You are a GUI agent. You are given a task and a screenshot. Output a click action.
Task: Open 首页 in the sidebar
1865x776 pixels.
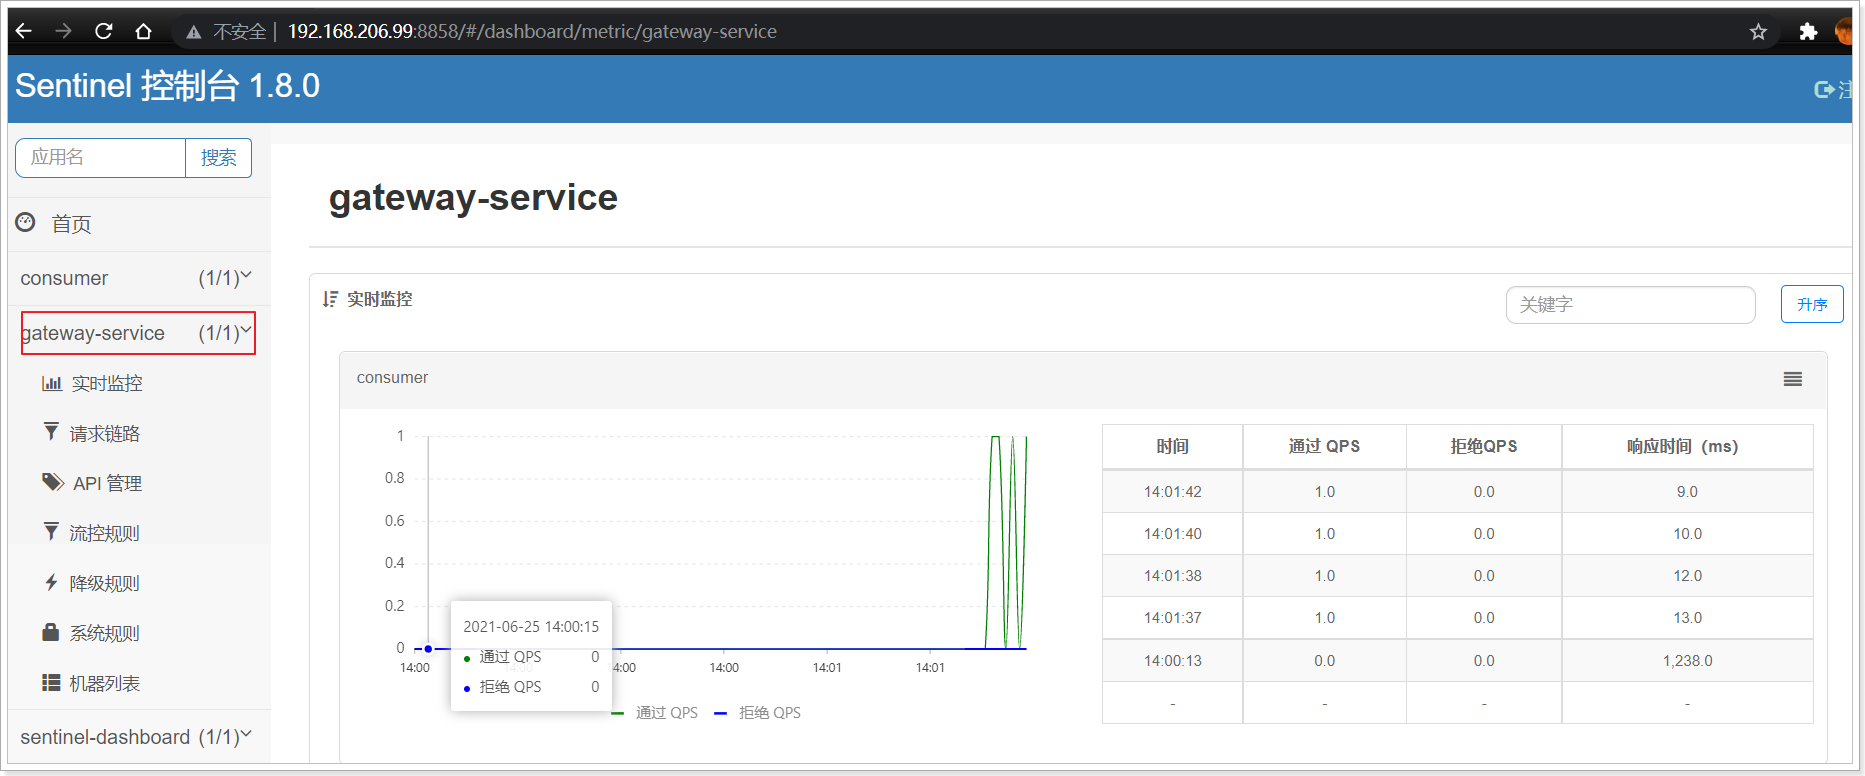coord(71,224)
